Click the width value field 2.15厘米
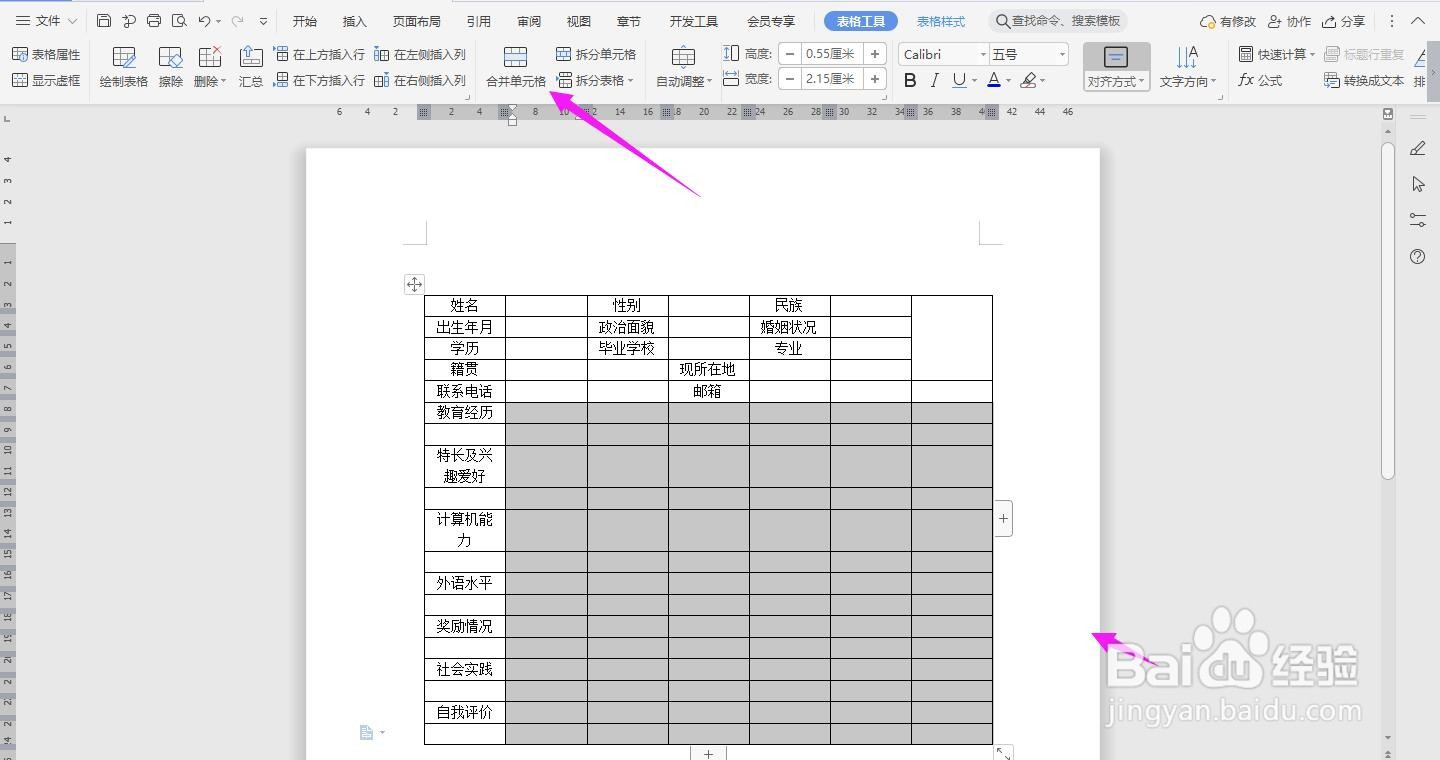The width and height of the screenshot is (1440, 760). tap(832, 78)
